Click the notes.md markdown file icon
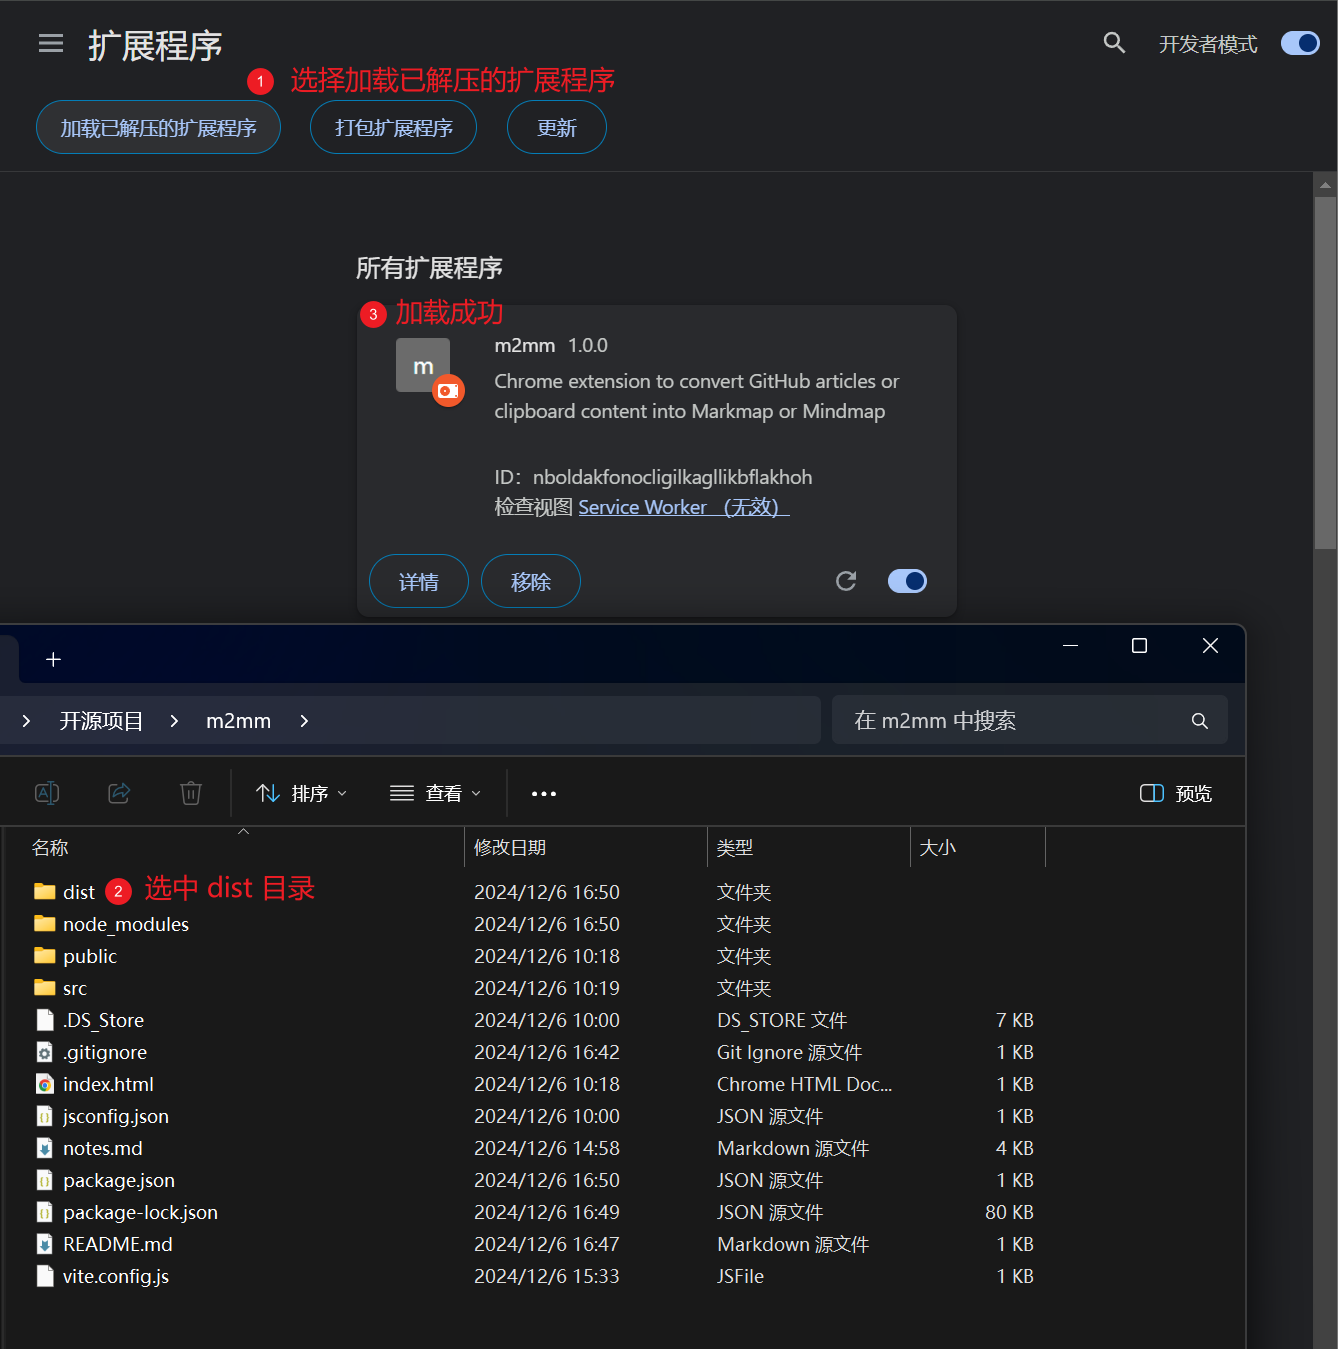This screenshot has height=1349, width=1338. click(45, 1148)
